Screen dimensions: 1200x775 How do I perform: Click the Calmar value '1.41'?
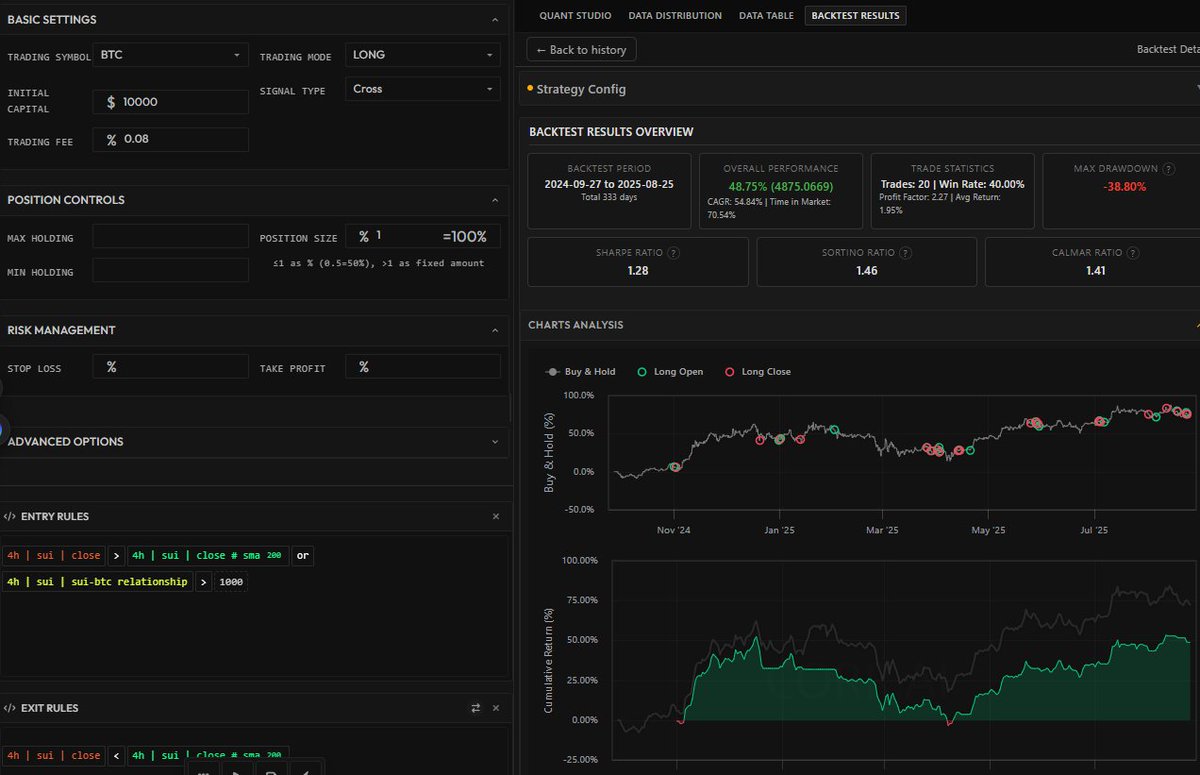pyautogui.click(x=1096, y=271)
